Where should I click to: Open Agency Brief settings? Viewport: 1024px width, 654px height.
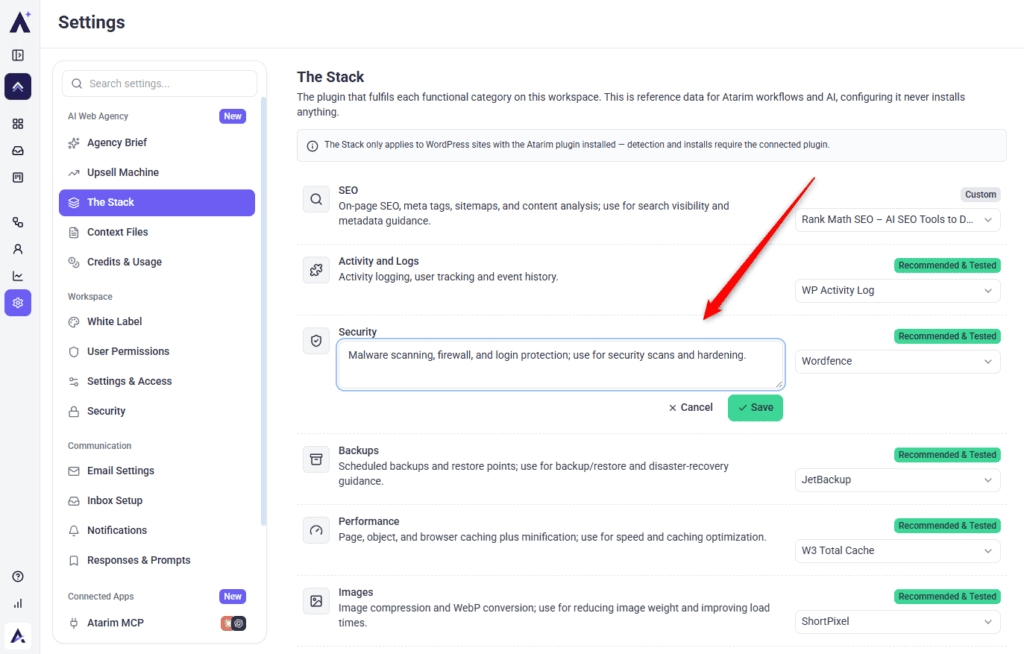[157, 142]
